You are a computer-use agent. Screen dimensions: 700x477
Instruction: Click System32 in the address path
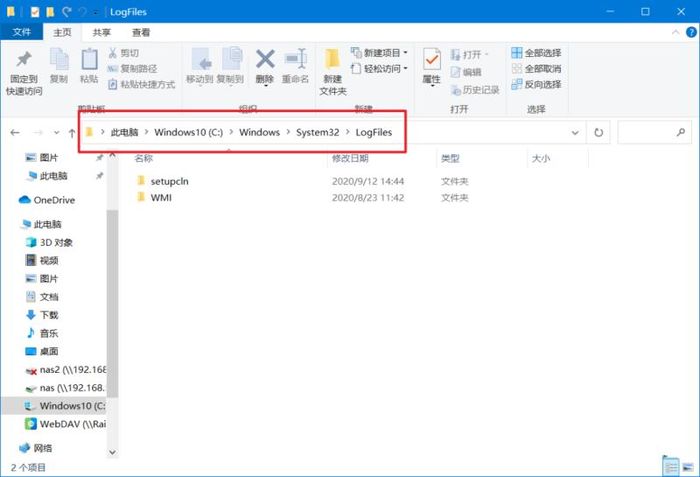(317, 132)
